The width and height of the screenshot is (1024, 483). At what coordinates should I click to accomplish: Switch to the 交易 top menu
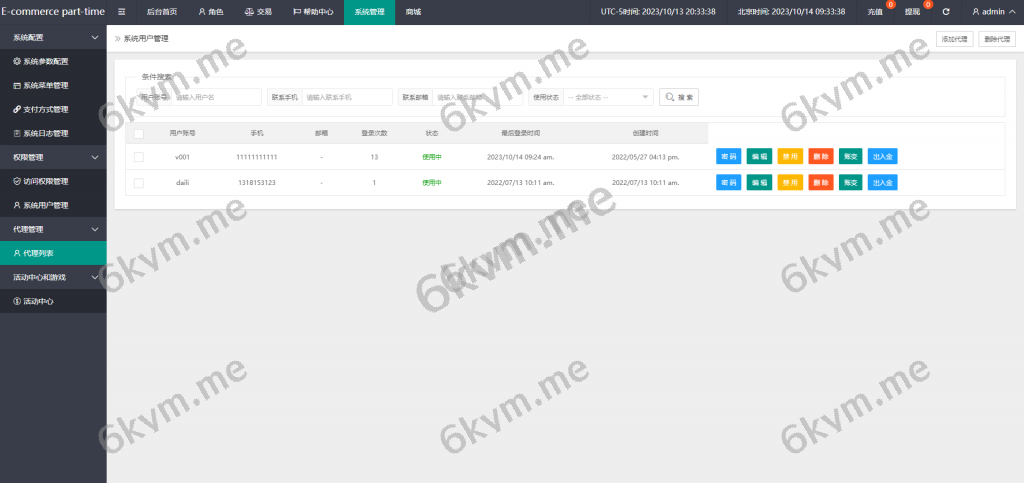click(257, 12)
